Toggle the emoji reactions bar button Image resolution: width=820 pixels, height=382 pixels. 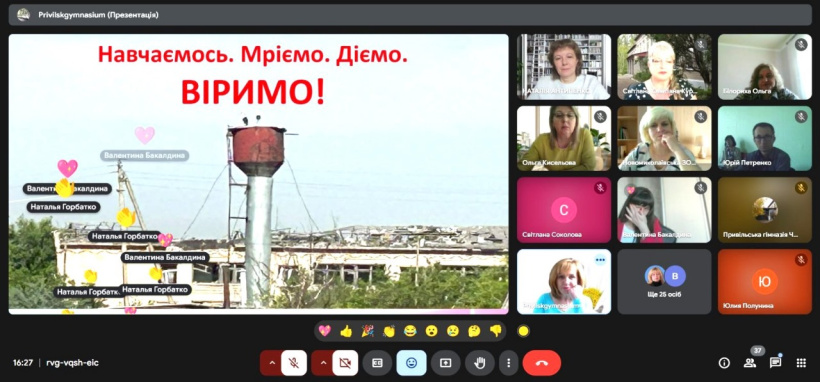(412, 363)
